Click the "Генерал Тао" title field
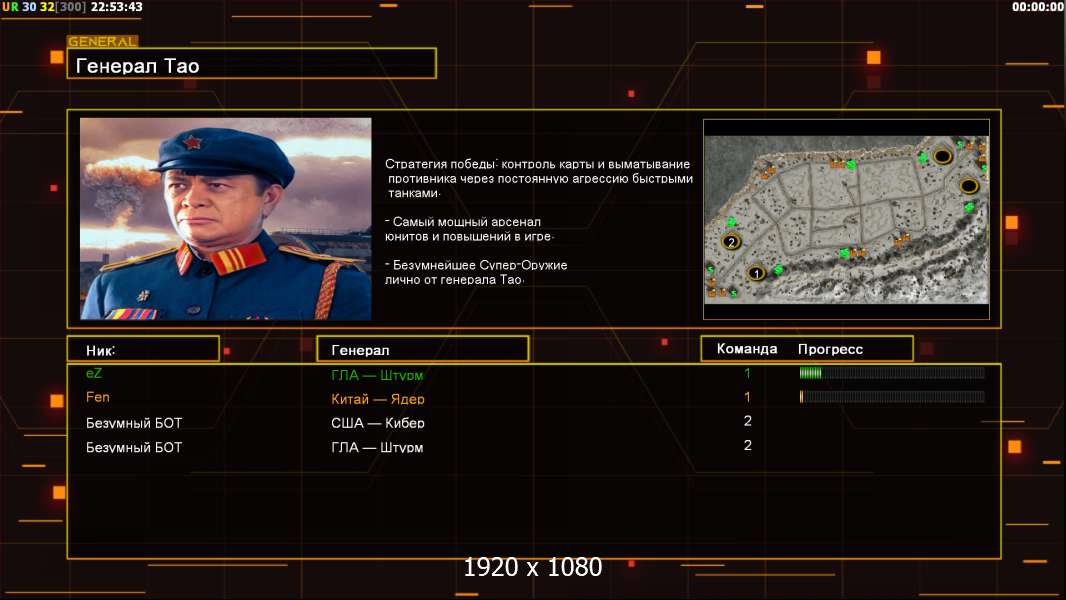Viewport: 1066px width, 600px height. 252,63
